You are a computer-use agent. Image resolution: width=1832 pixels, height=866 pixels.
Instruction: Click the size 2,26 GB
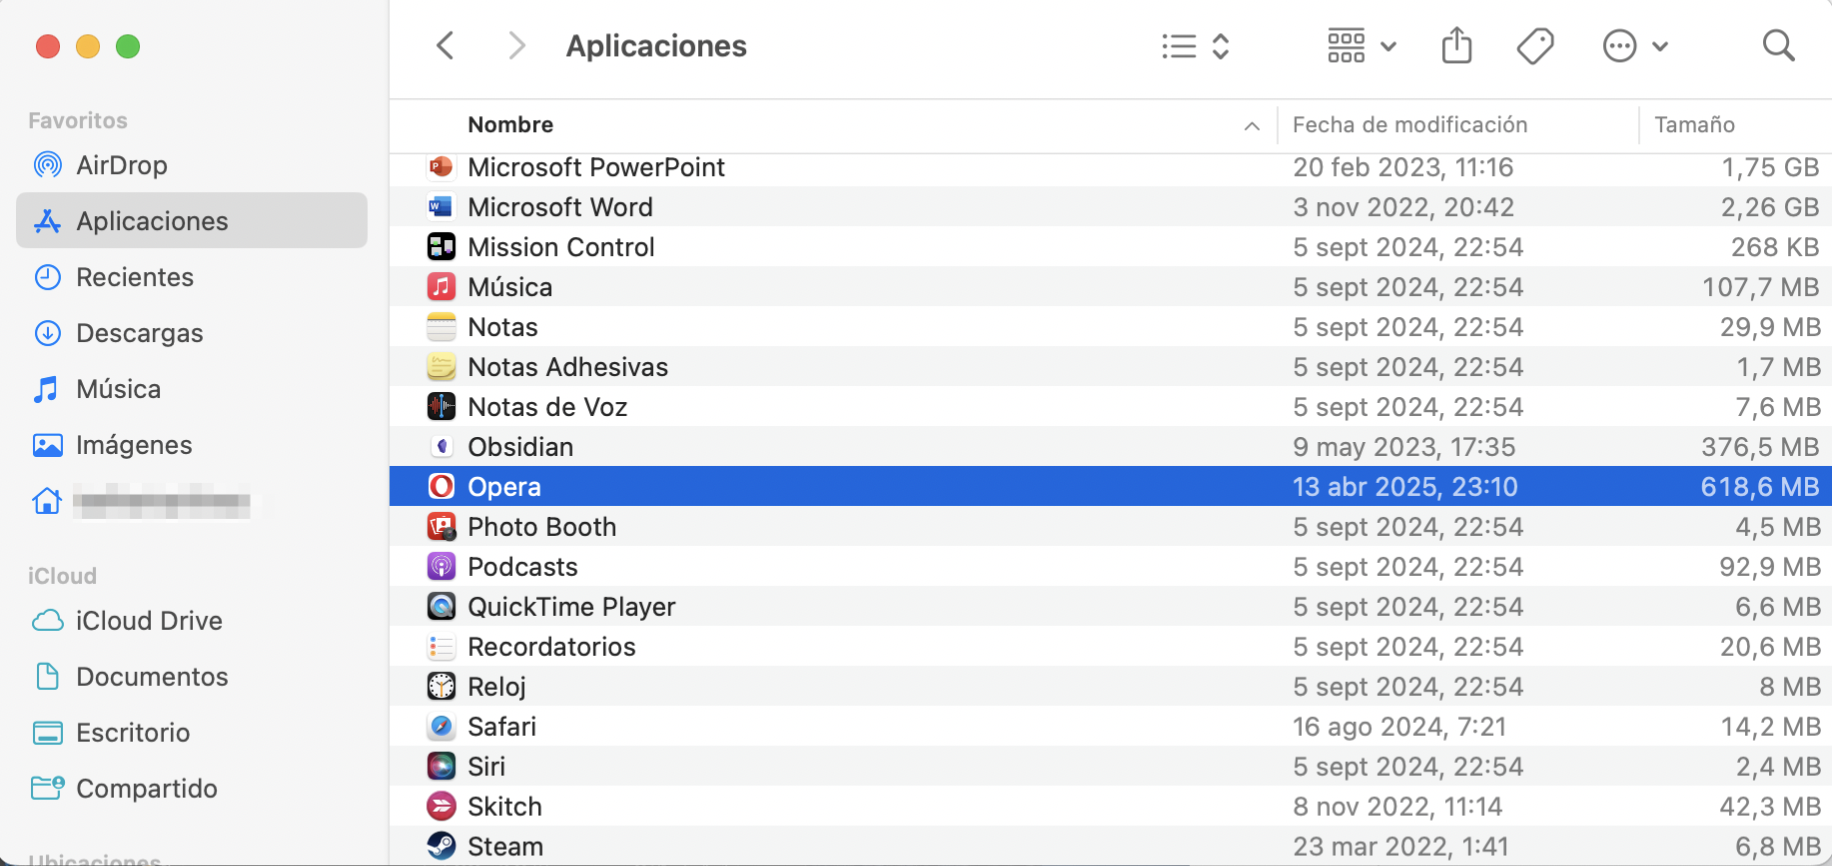tap(1770, 207)
